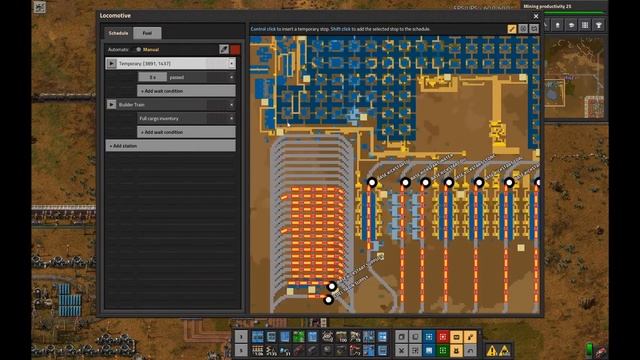The width and height of the screenshot is (640, 360).
Task: Select the first blueprint in the top quickbar row
Action: [257, 337]
